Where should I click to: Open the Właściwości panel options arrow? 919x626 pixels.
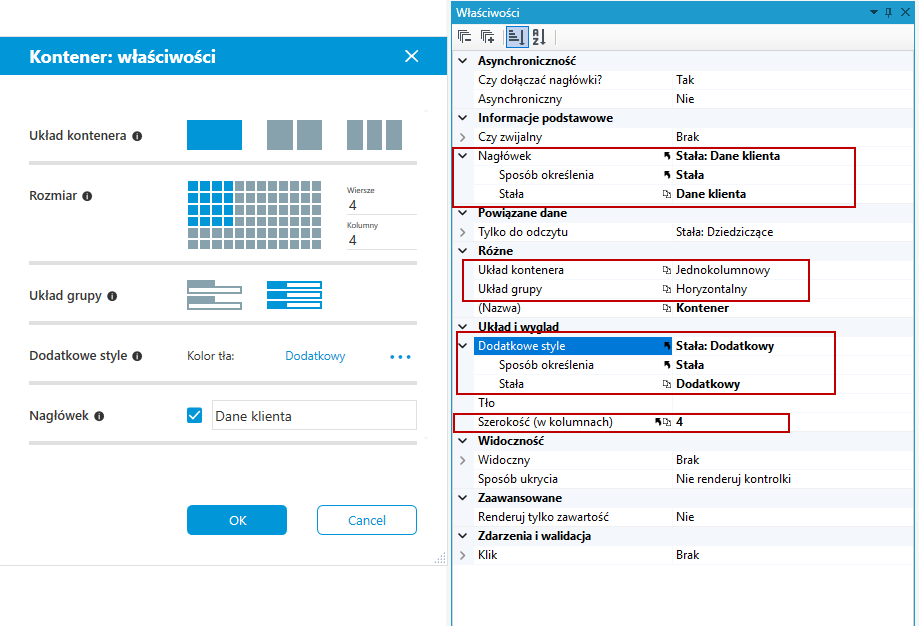[x=873, y=12]
